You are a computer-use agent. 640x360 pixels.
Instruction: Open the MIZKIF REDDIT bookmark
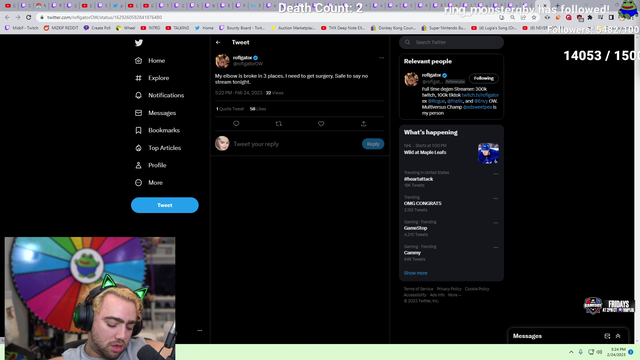pos(61,28)
